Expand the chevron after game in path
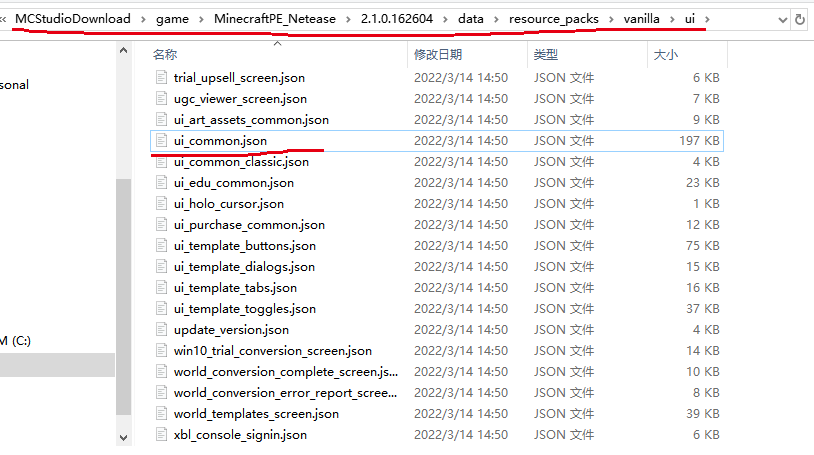This screenshot has height=455, width=814. 201,19
